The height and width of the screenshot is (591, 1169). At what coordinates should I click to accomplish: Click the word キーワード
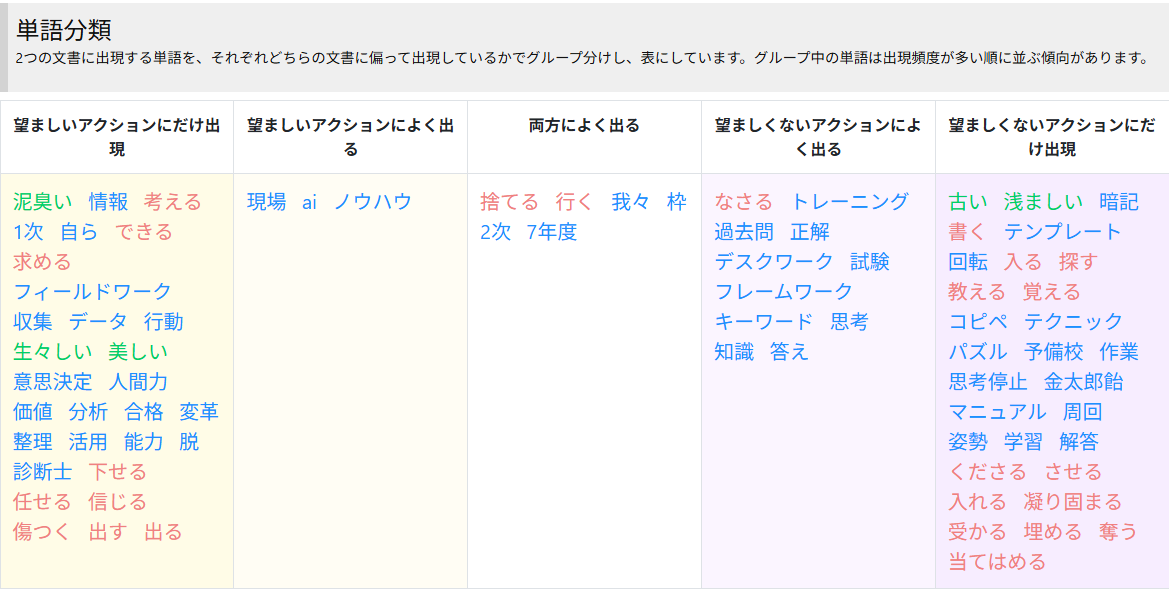[x=763, y=322]
